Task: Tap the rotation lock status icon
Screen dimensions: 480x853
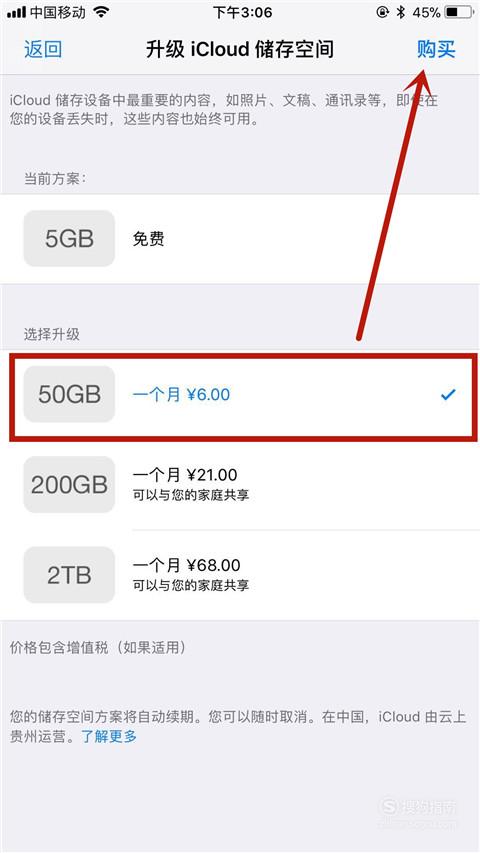Action: click(x=382, y=12)
